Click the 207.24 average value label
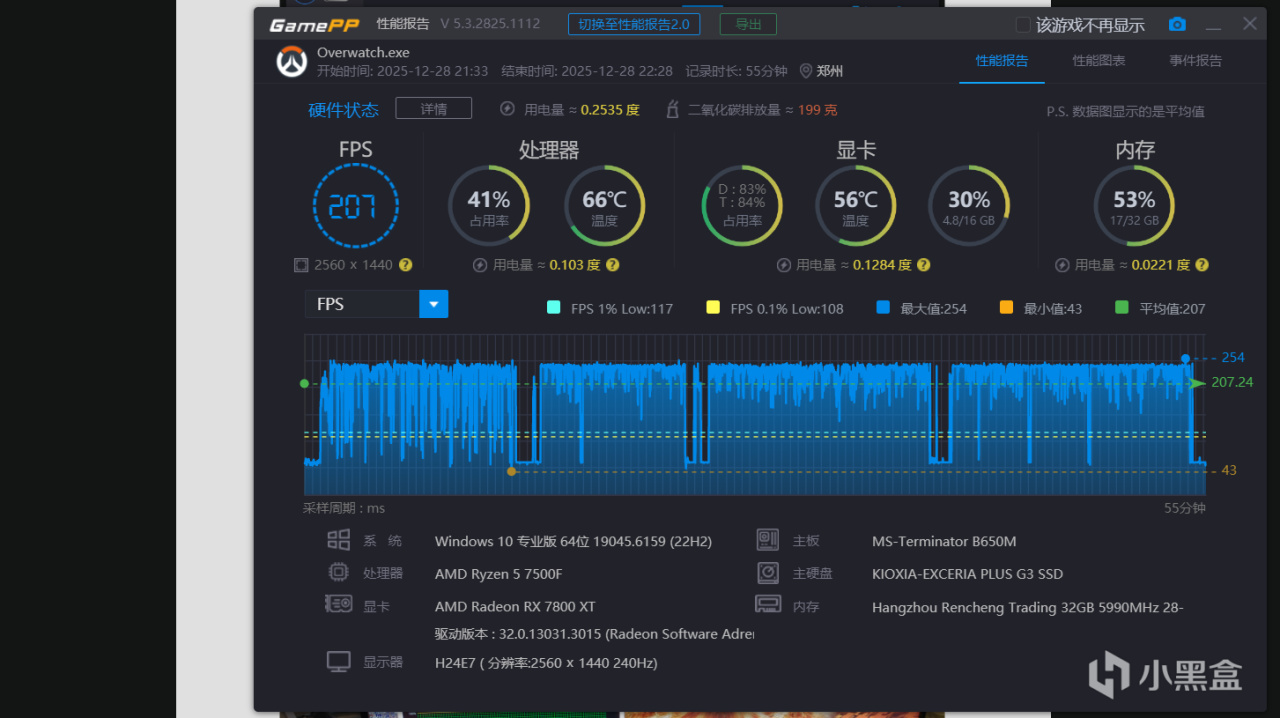Viewport: 1280px width, 718px height. [1231, 382]
